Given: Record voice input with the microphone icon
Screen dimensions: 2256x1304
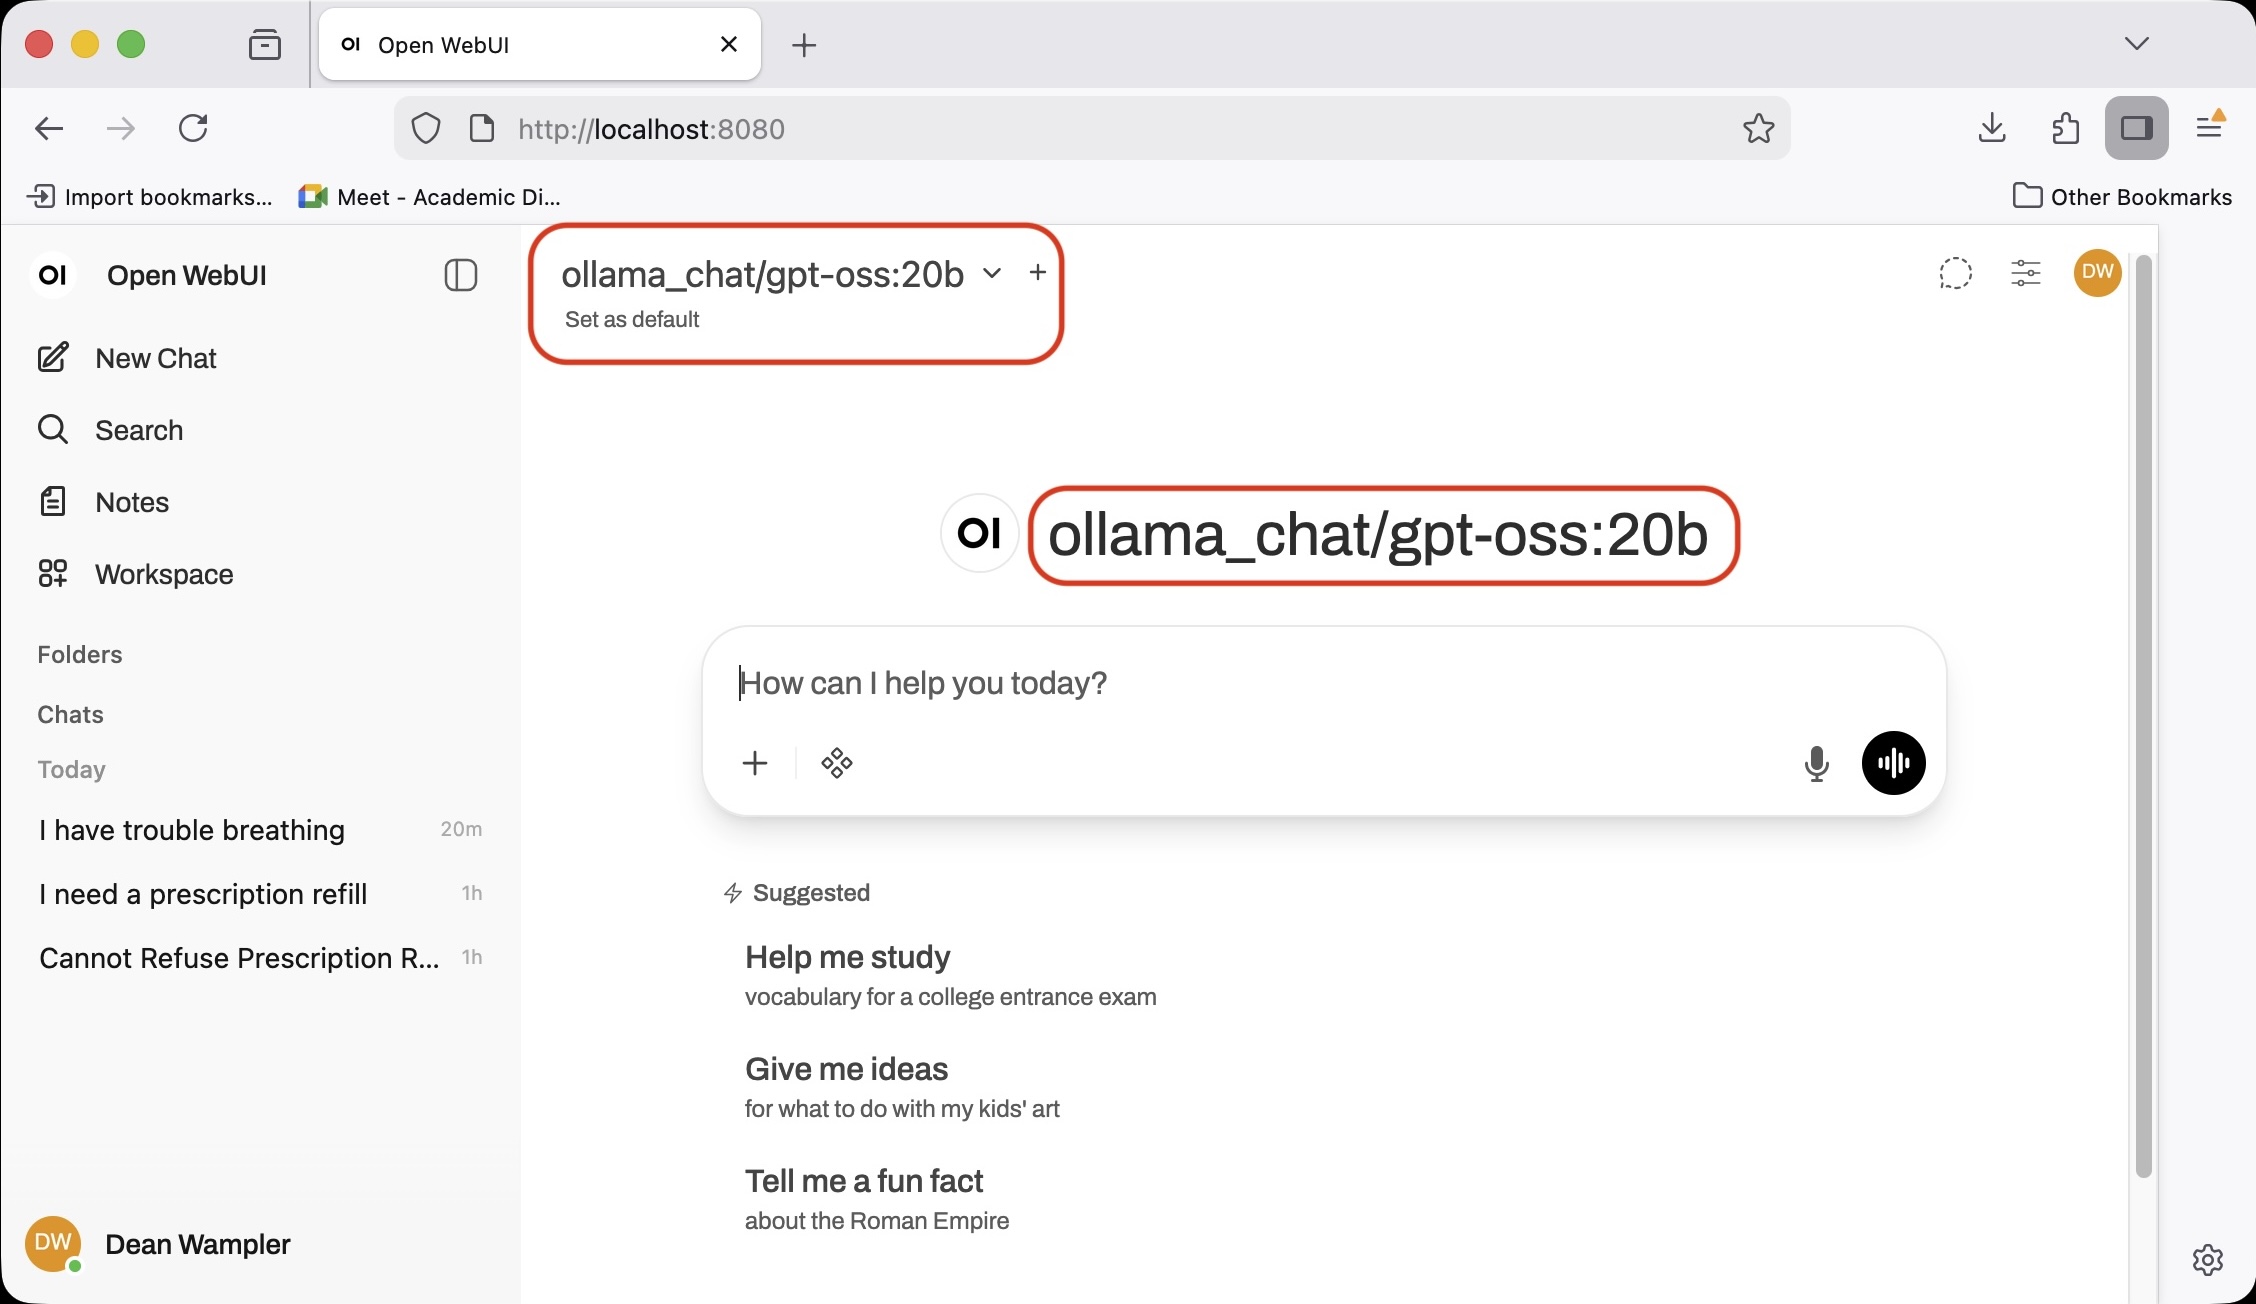Looking at the screenshot, I should point(1817,763).
